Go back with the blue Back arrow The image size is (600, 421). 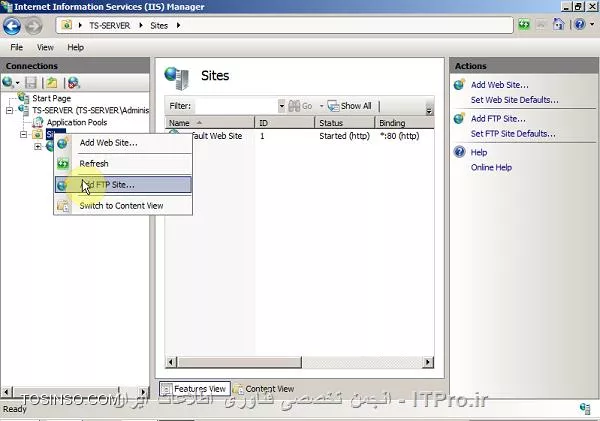click(x=12, y=26)
